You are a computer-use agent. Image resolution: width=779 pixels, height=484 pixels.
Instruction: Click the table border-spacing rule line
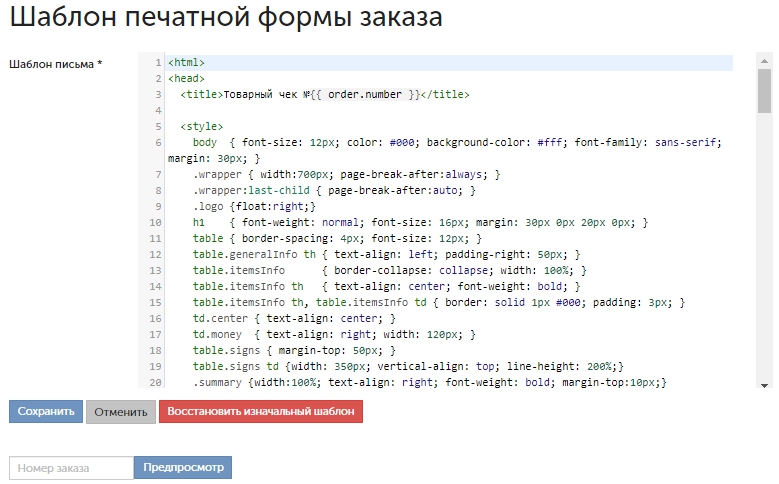(337, 239)
